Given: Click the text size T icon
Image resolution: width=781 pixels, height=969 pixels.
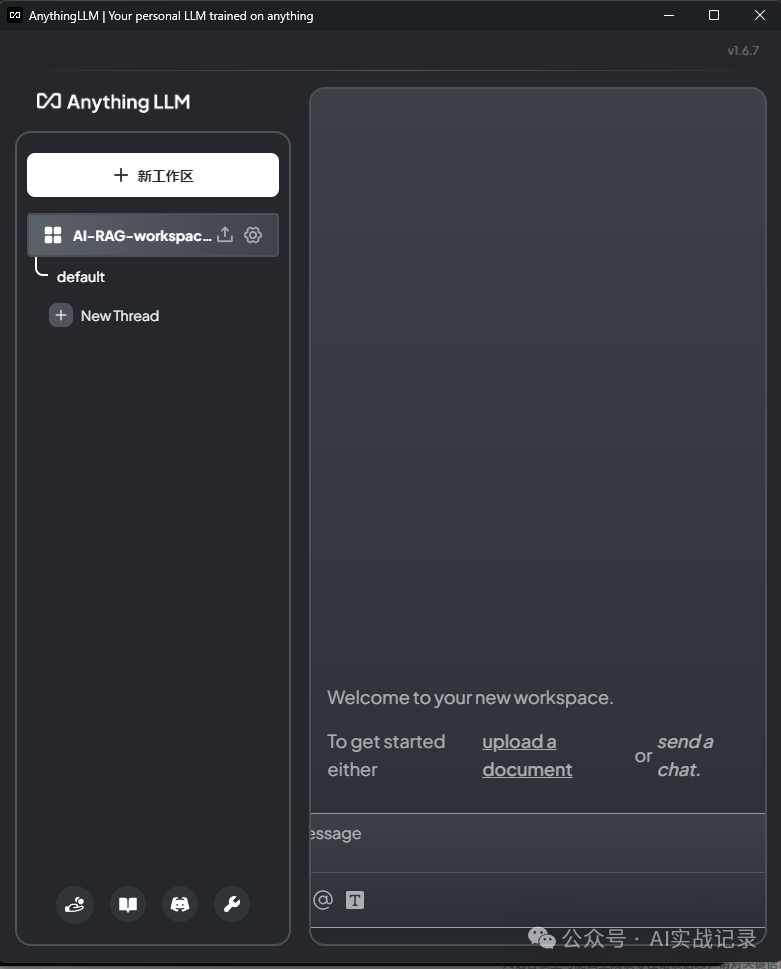Looking at the screenshot, I should click(x=355, y=900).
